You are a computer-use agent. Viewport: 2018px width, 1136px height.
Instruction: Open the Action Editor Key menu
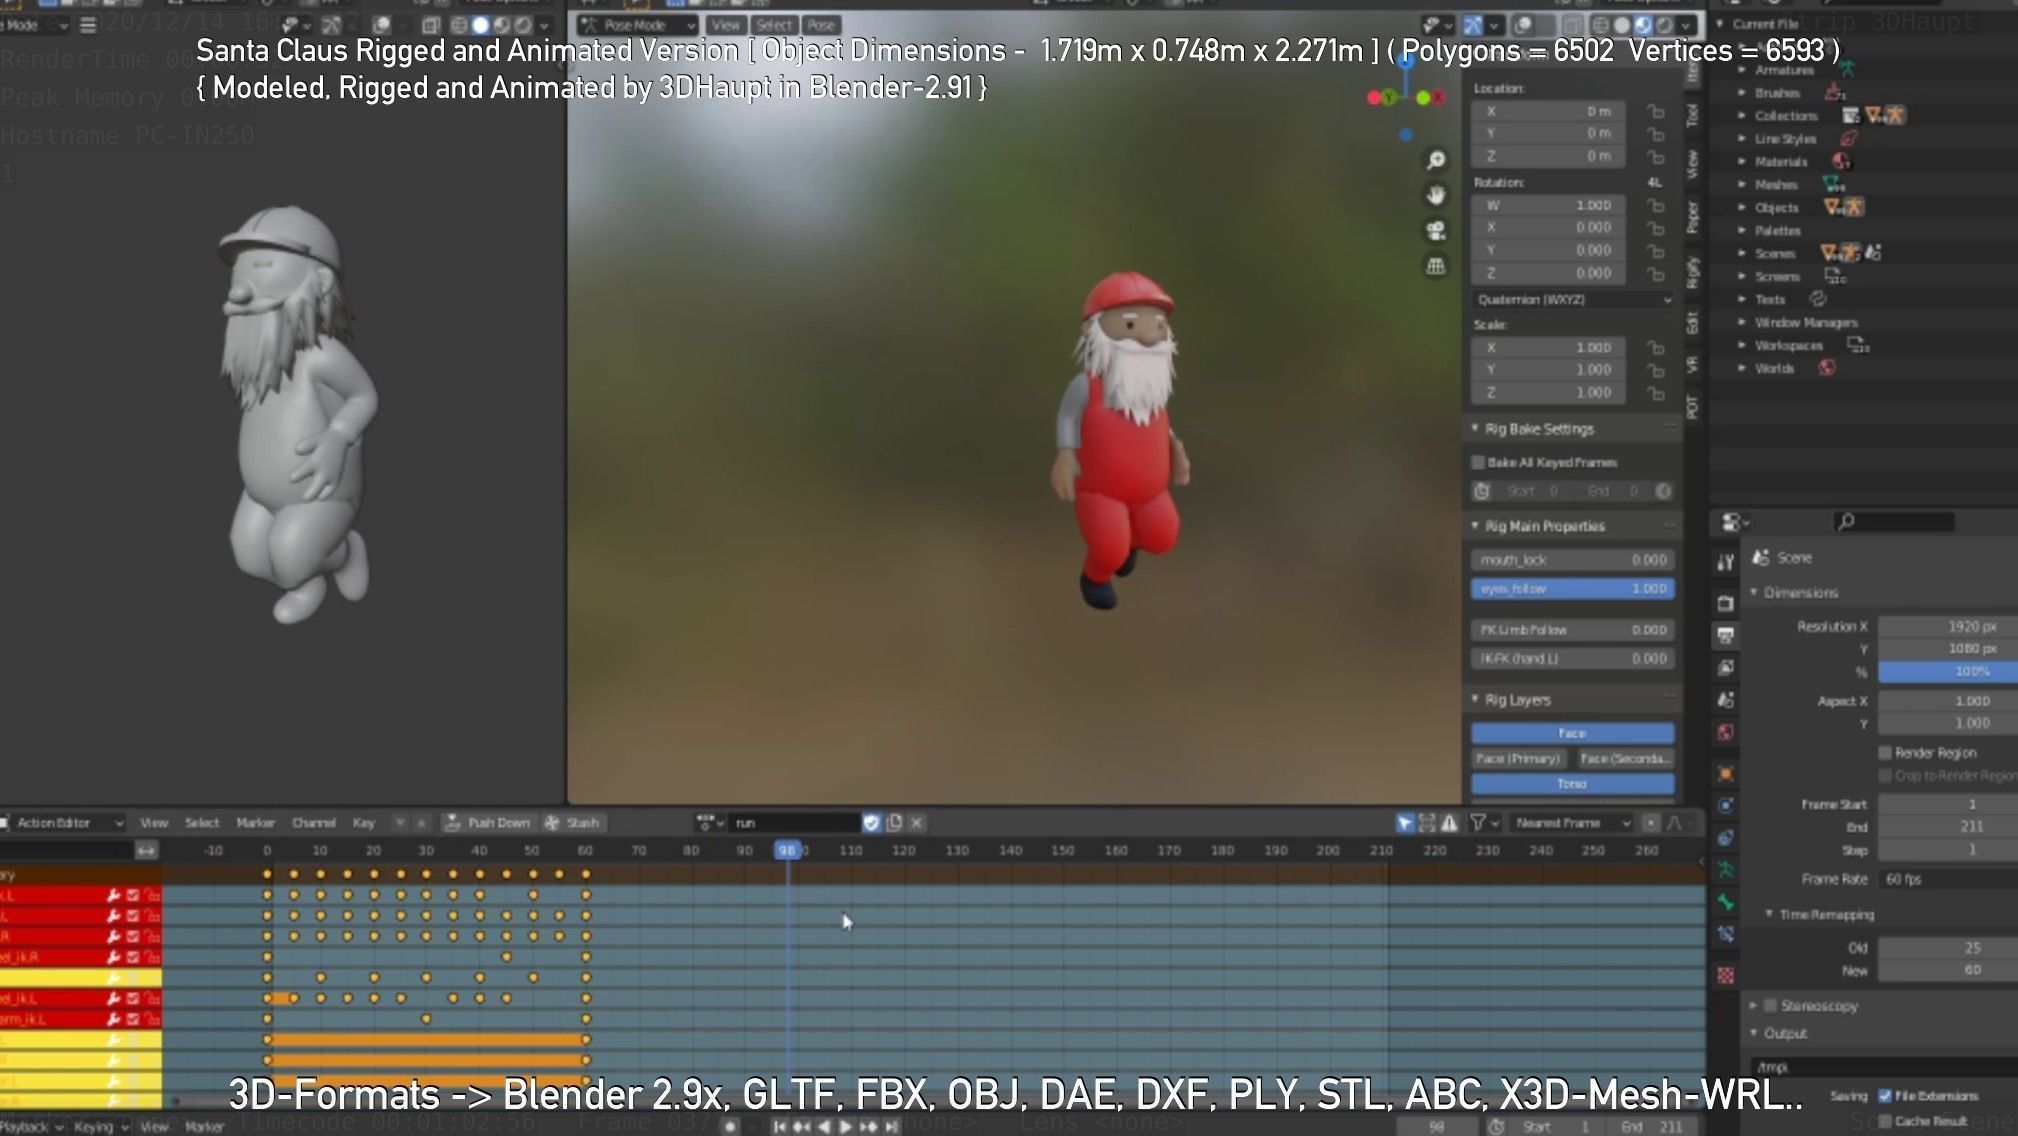[363, 823]
